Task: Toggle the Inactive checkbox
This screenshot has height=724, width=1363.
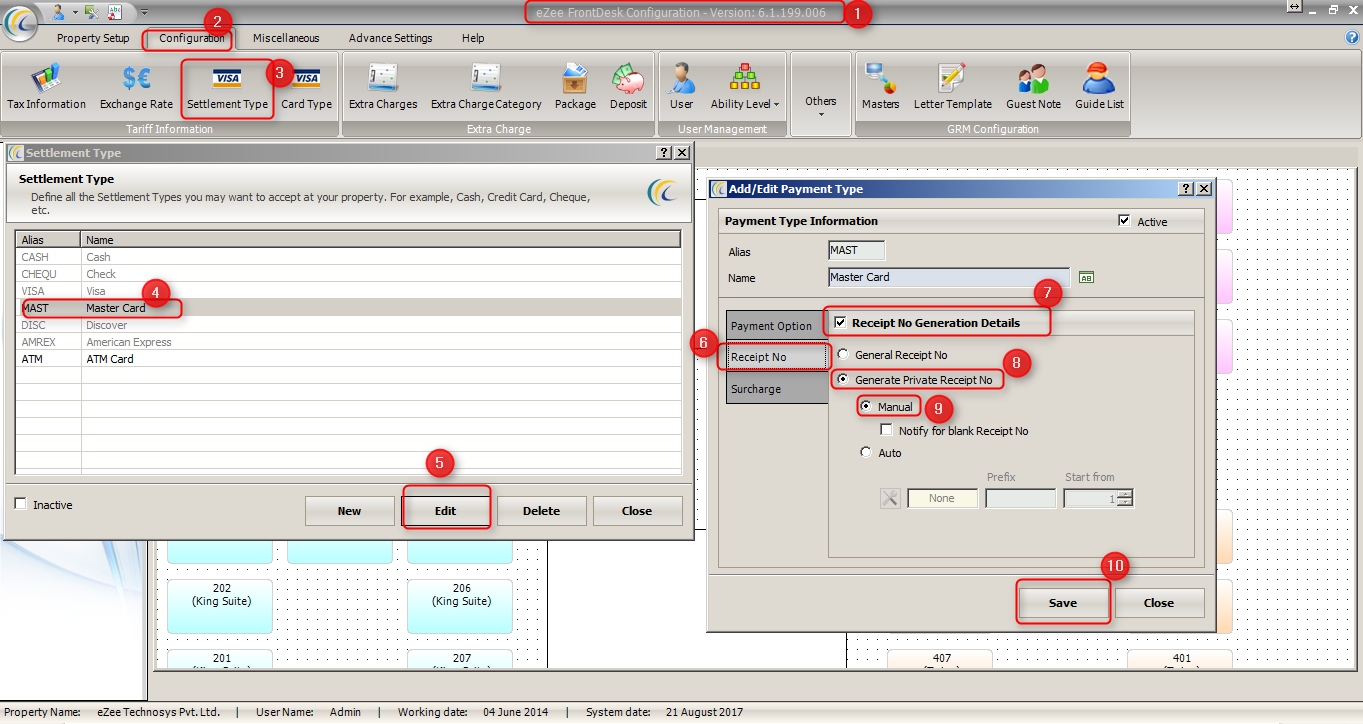Action: 21,504
